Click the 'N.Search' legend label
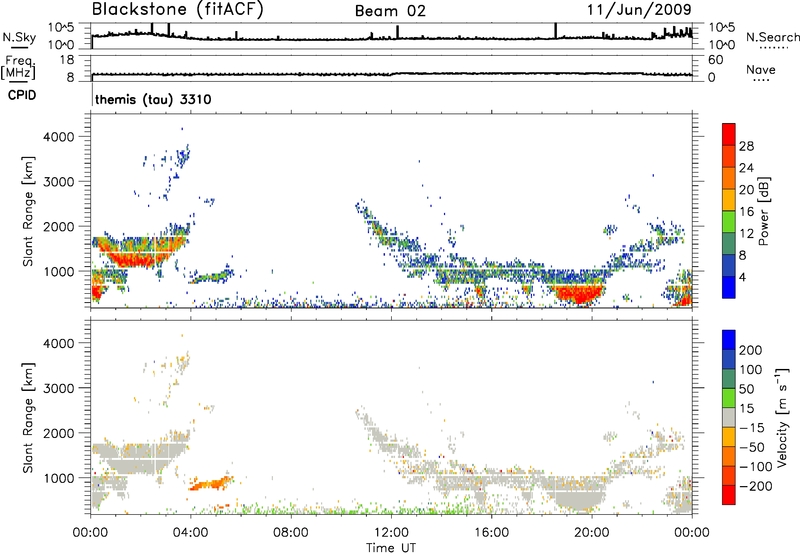This screenshot has height=554, width=800. pos(772,37)
